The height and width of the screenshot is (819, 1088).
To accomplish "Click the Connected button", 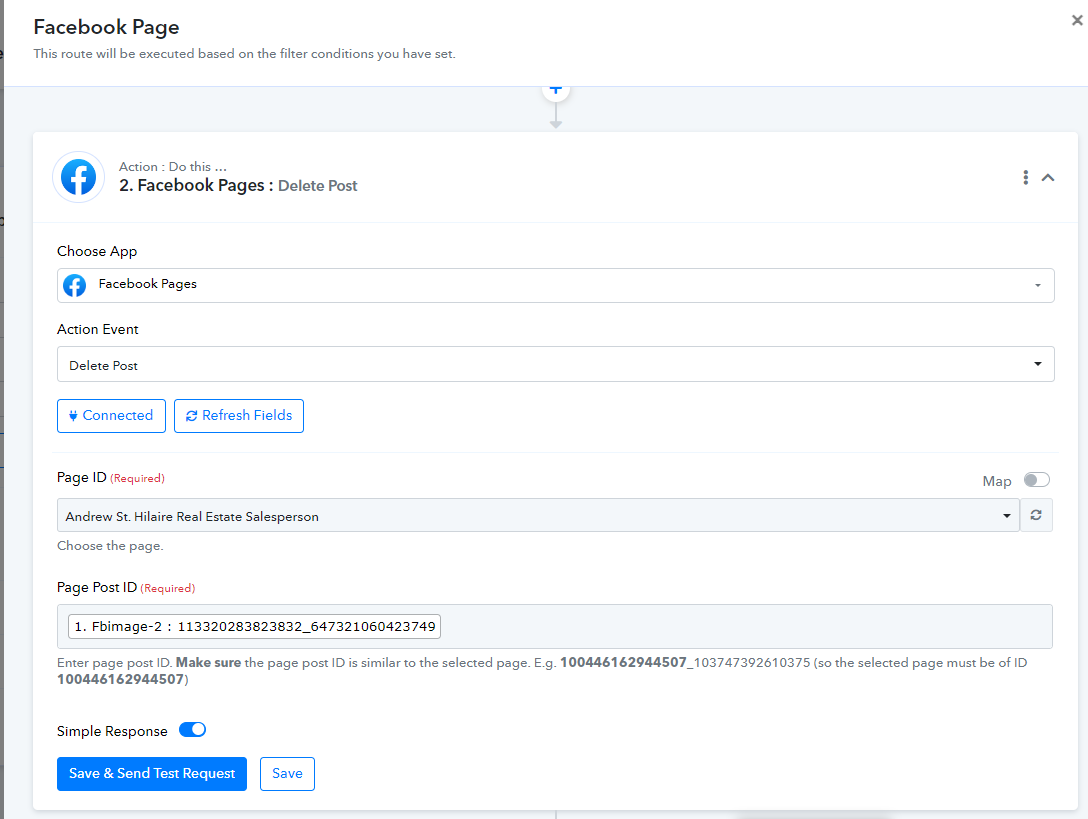I will pyautogui.click(x=111, y=416).
